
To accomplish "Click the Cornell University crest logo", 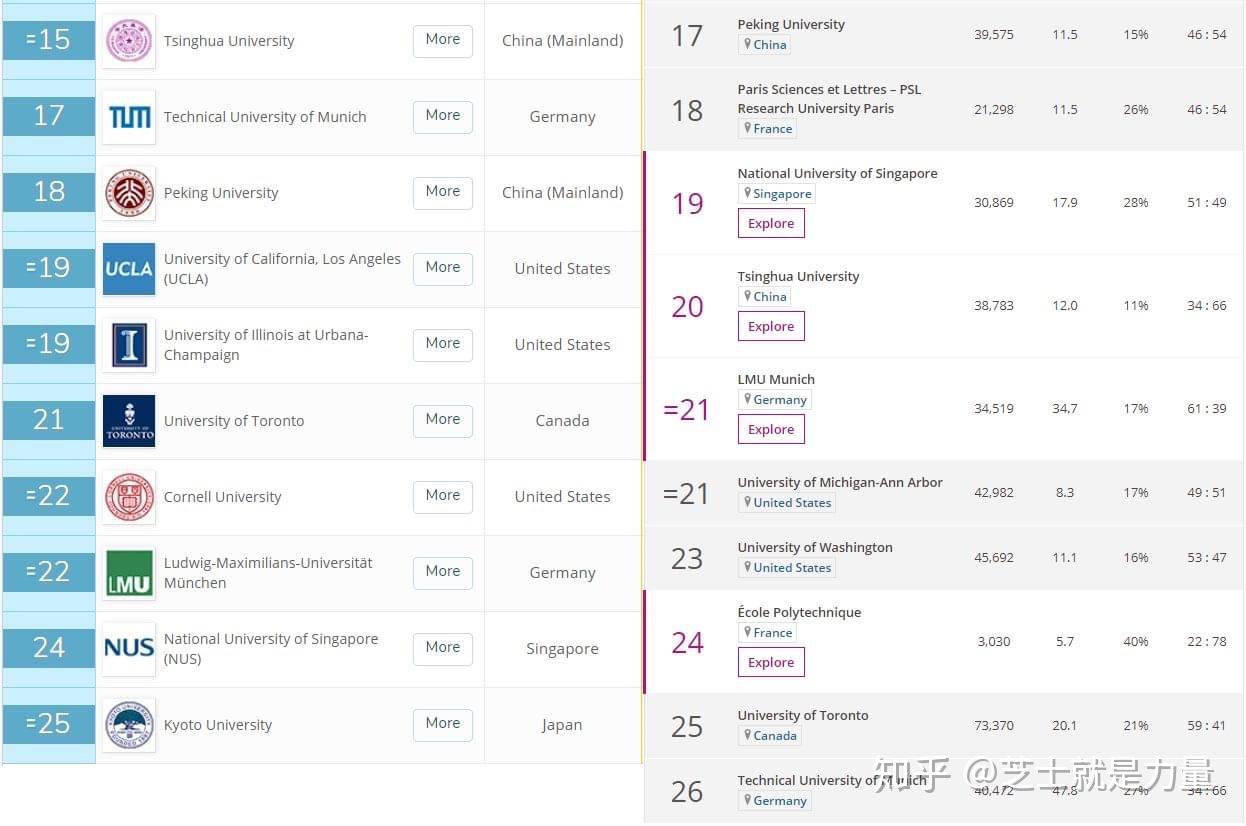I will tap(129, 497).
